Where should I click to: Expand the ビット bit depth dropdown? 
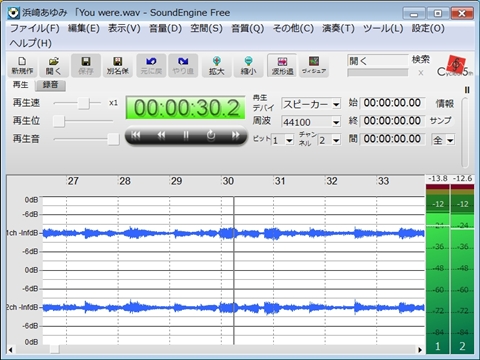click(x=289, y=140)
